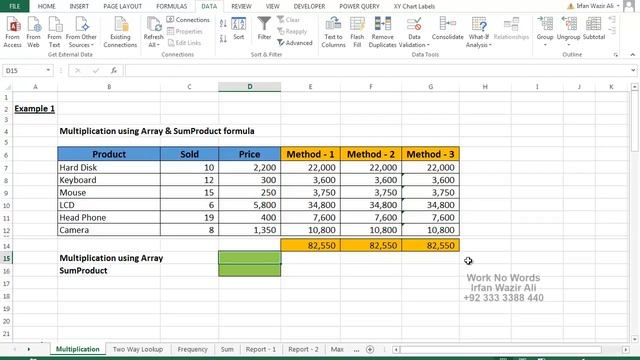Select green cell D16
The width and height of the screenshot is (640, 360).
point(249,270)
